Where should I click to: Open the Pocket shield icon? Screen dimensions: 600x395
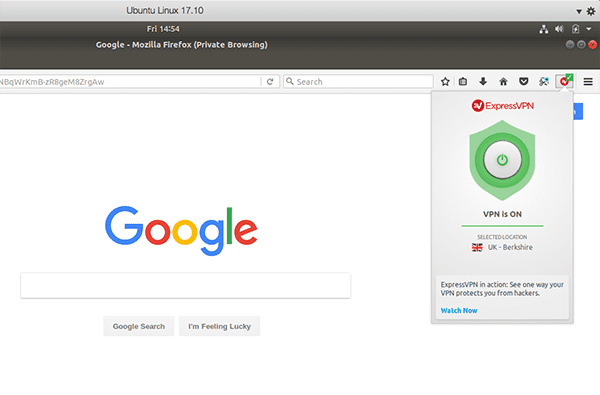tap(523, 82)
